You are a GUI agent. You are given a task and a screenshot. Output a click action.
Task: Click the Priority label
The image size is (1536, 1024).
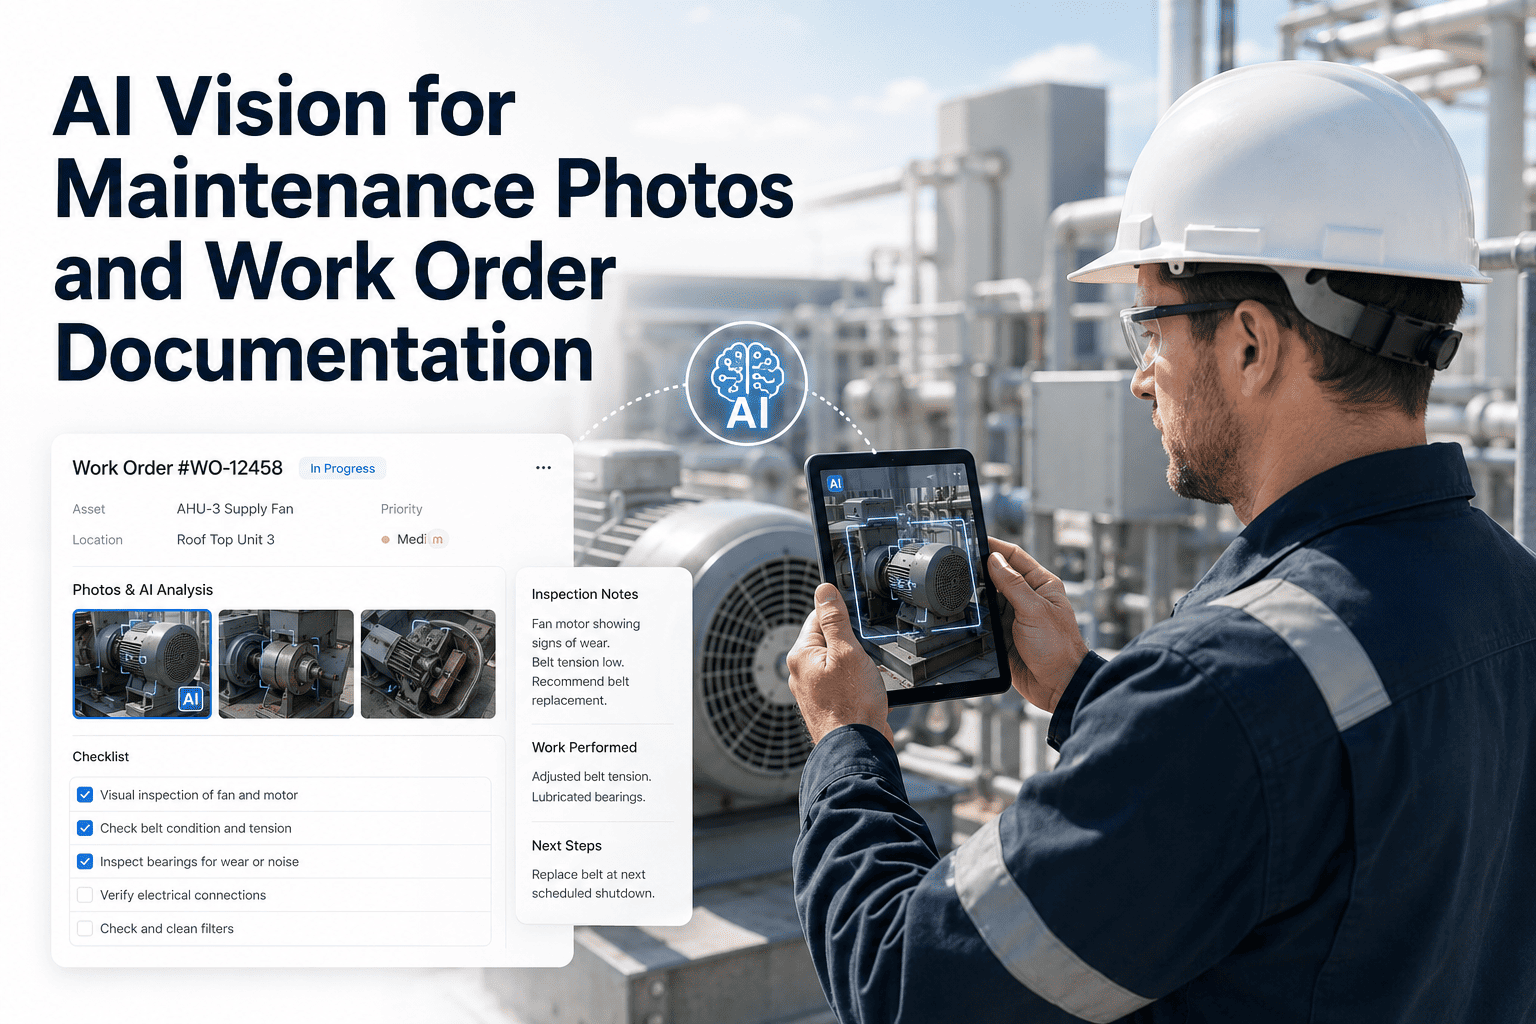402,509
